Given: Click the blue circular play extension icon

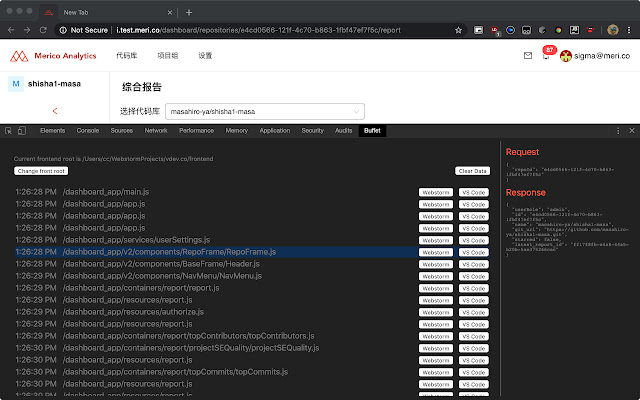Looking at the screenshot, I should tap(510, 30).
